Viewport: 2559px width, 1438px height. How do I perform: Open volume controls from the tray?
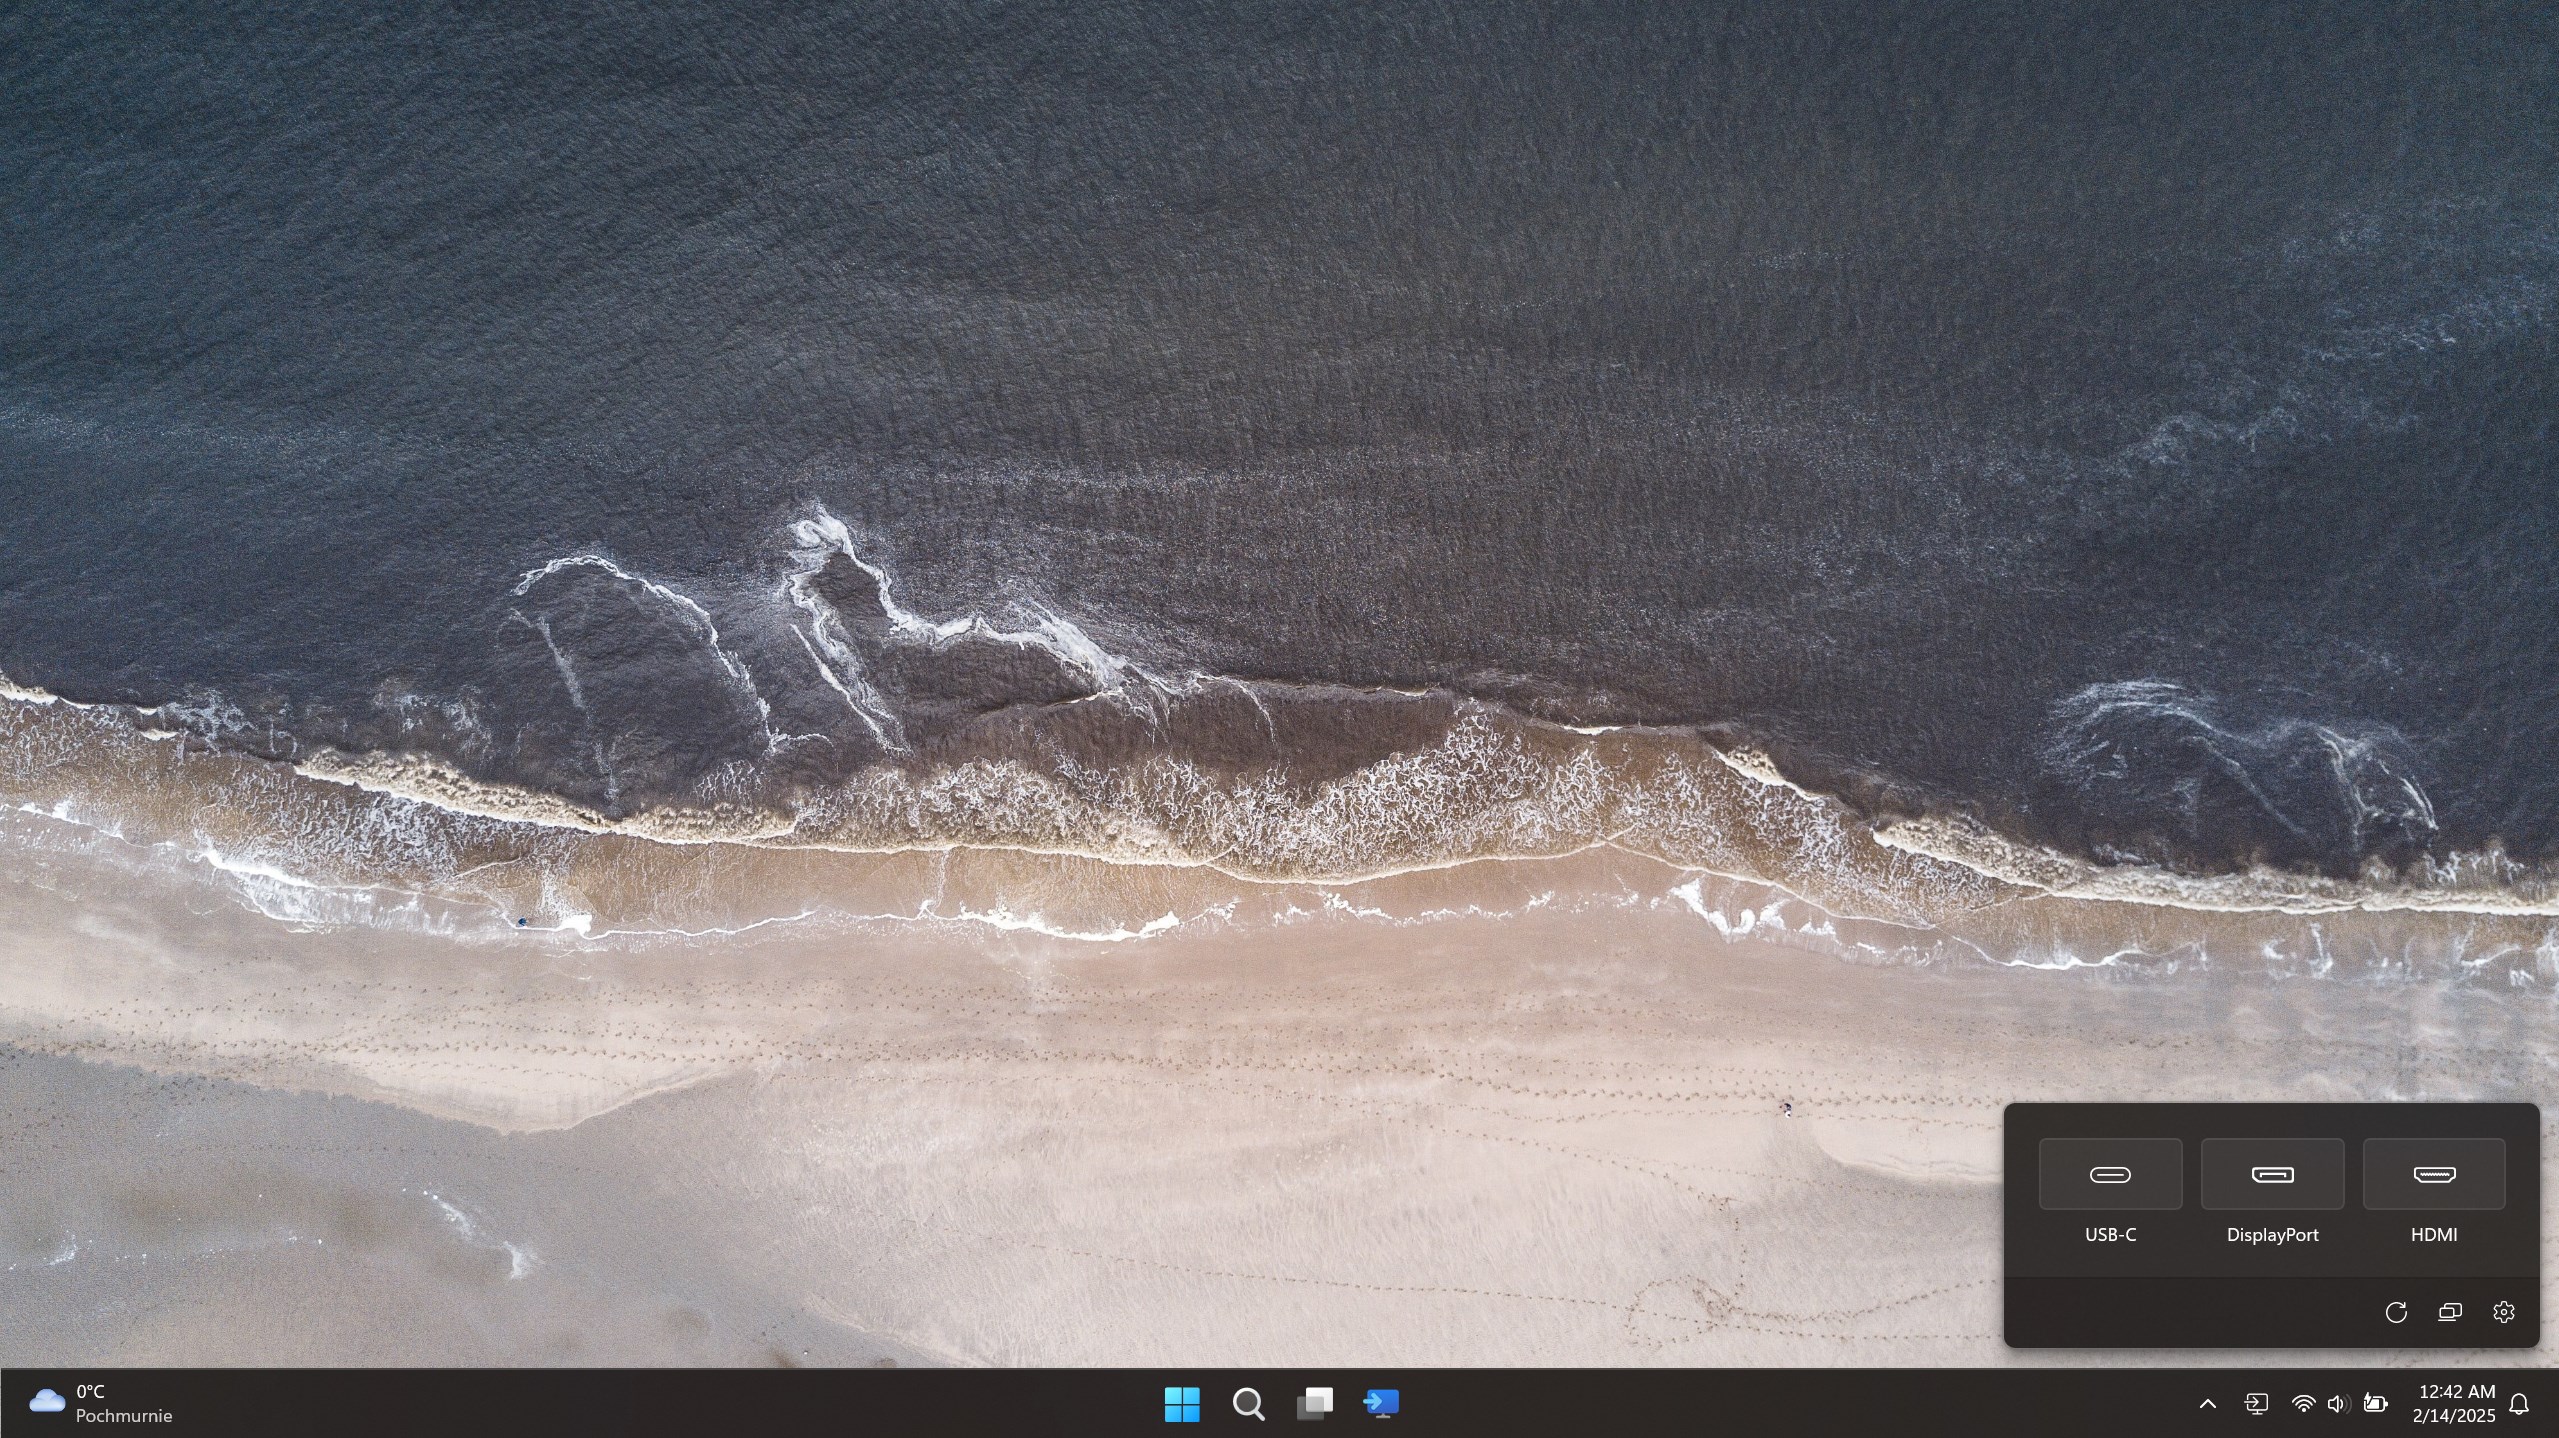click(x=2338, y=1403)
